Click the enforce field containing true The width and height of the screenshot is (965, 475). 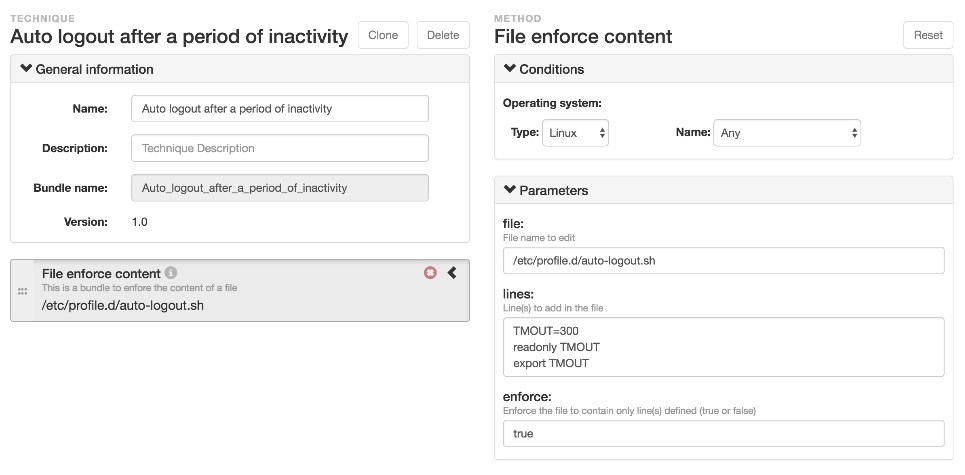pos(724,434)
